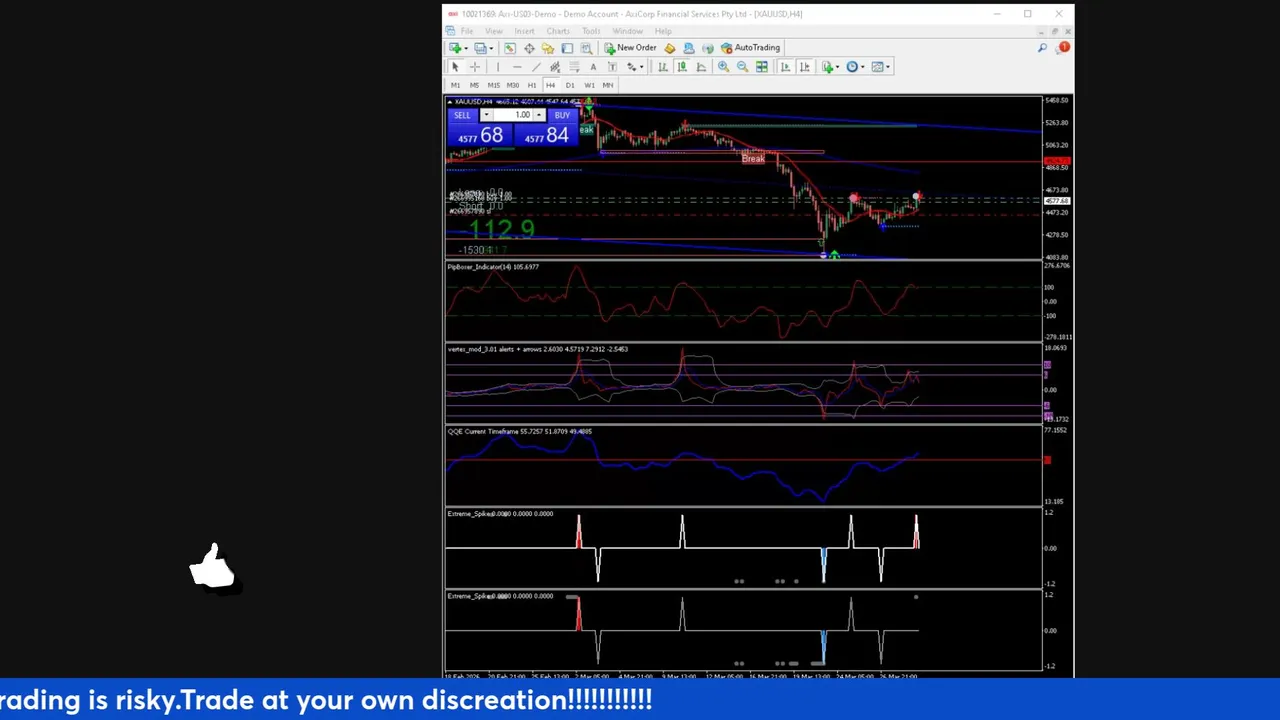Switch to D1 timeframe
1280x720 pixels.
coord(570,85)
